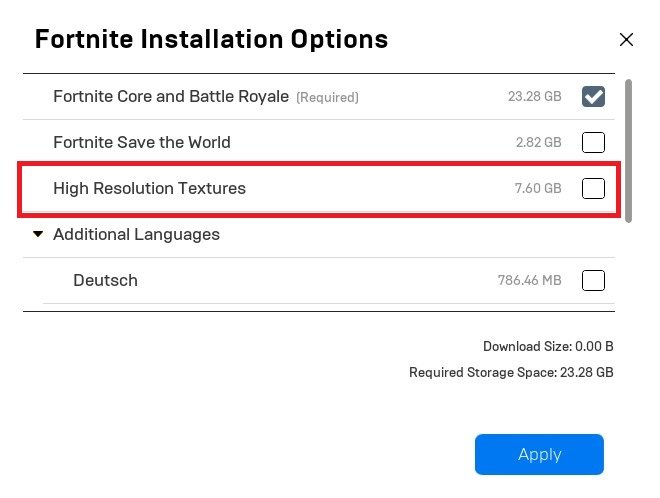Tick the High Resolution Textures checkbox
The image size is (660, 498).
coord(593,188)
